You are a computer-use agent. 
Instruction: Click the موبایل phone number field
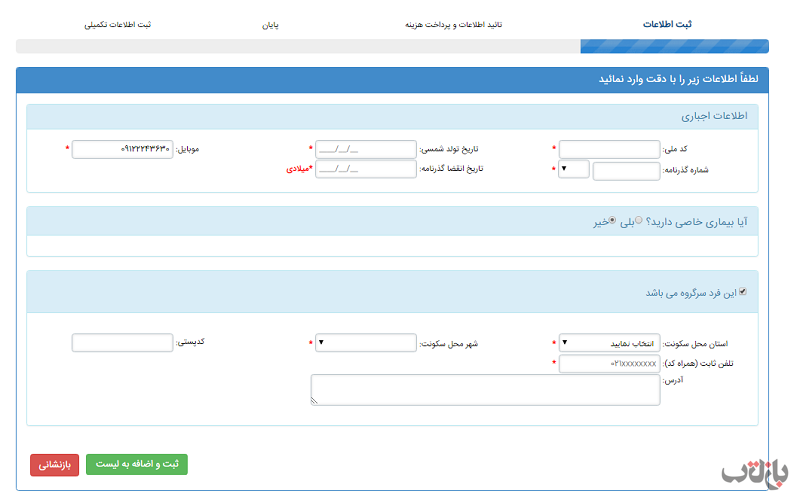tap(122, 149)
